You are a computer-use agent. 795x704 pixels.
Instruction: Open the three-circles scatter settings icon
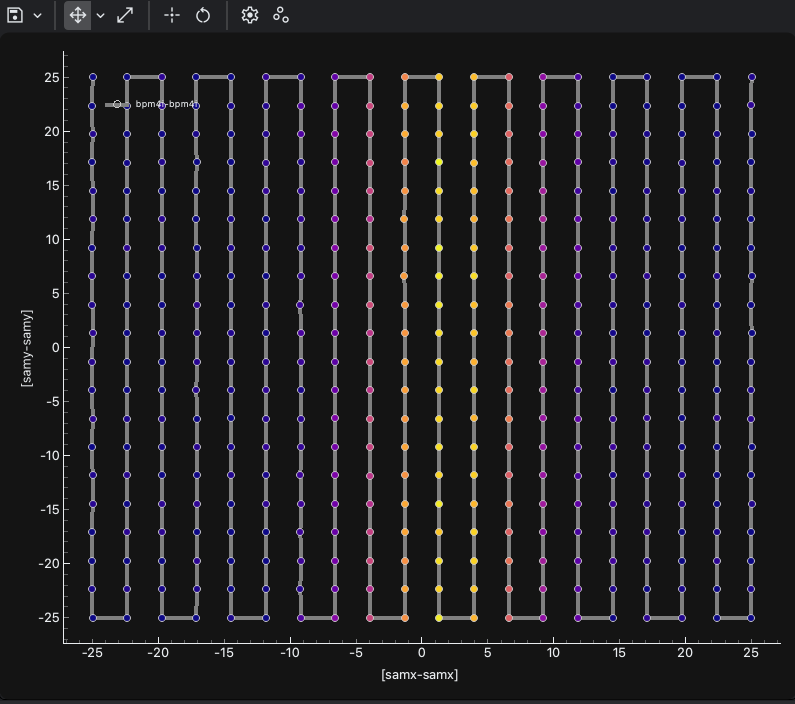[281, 16]
